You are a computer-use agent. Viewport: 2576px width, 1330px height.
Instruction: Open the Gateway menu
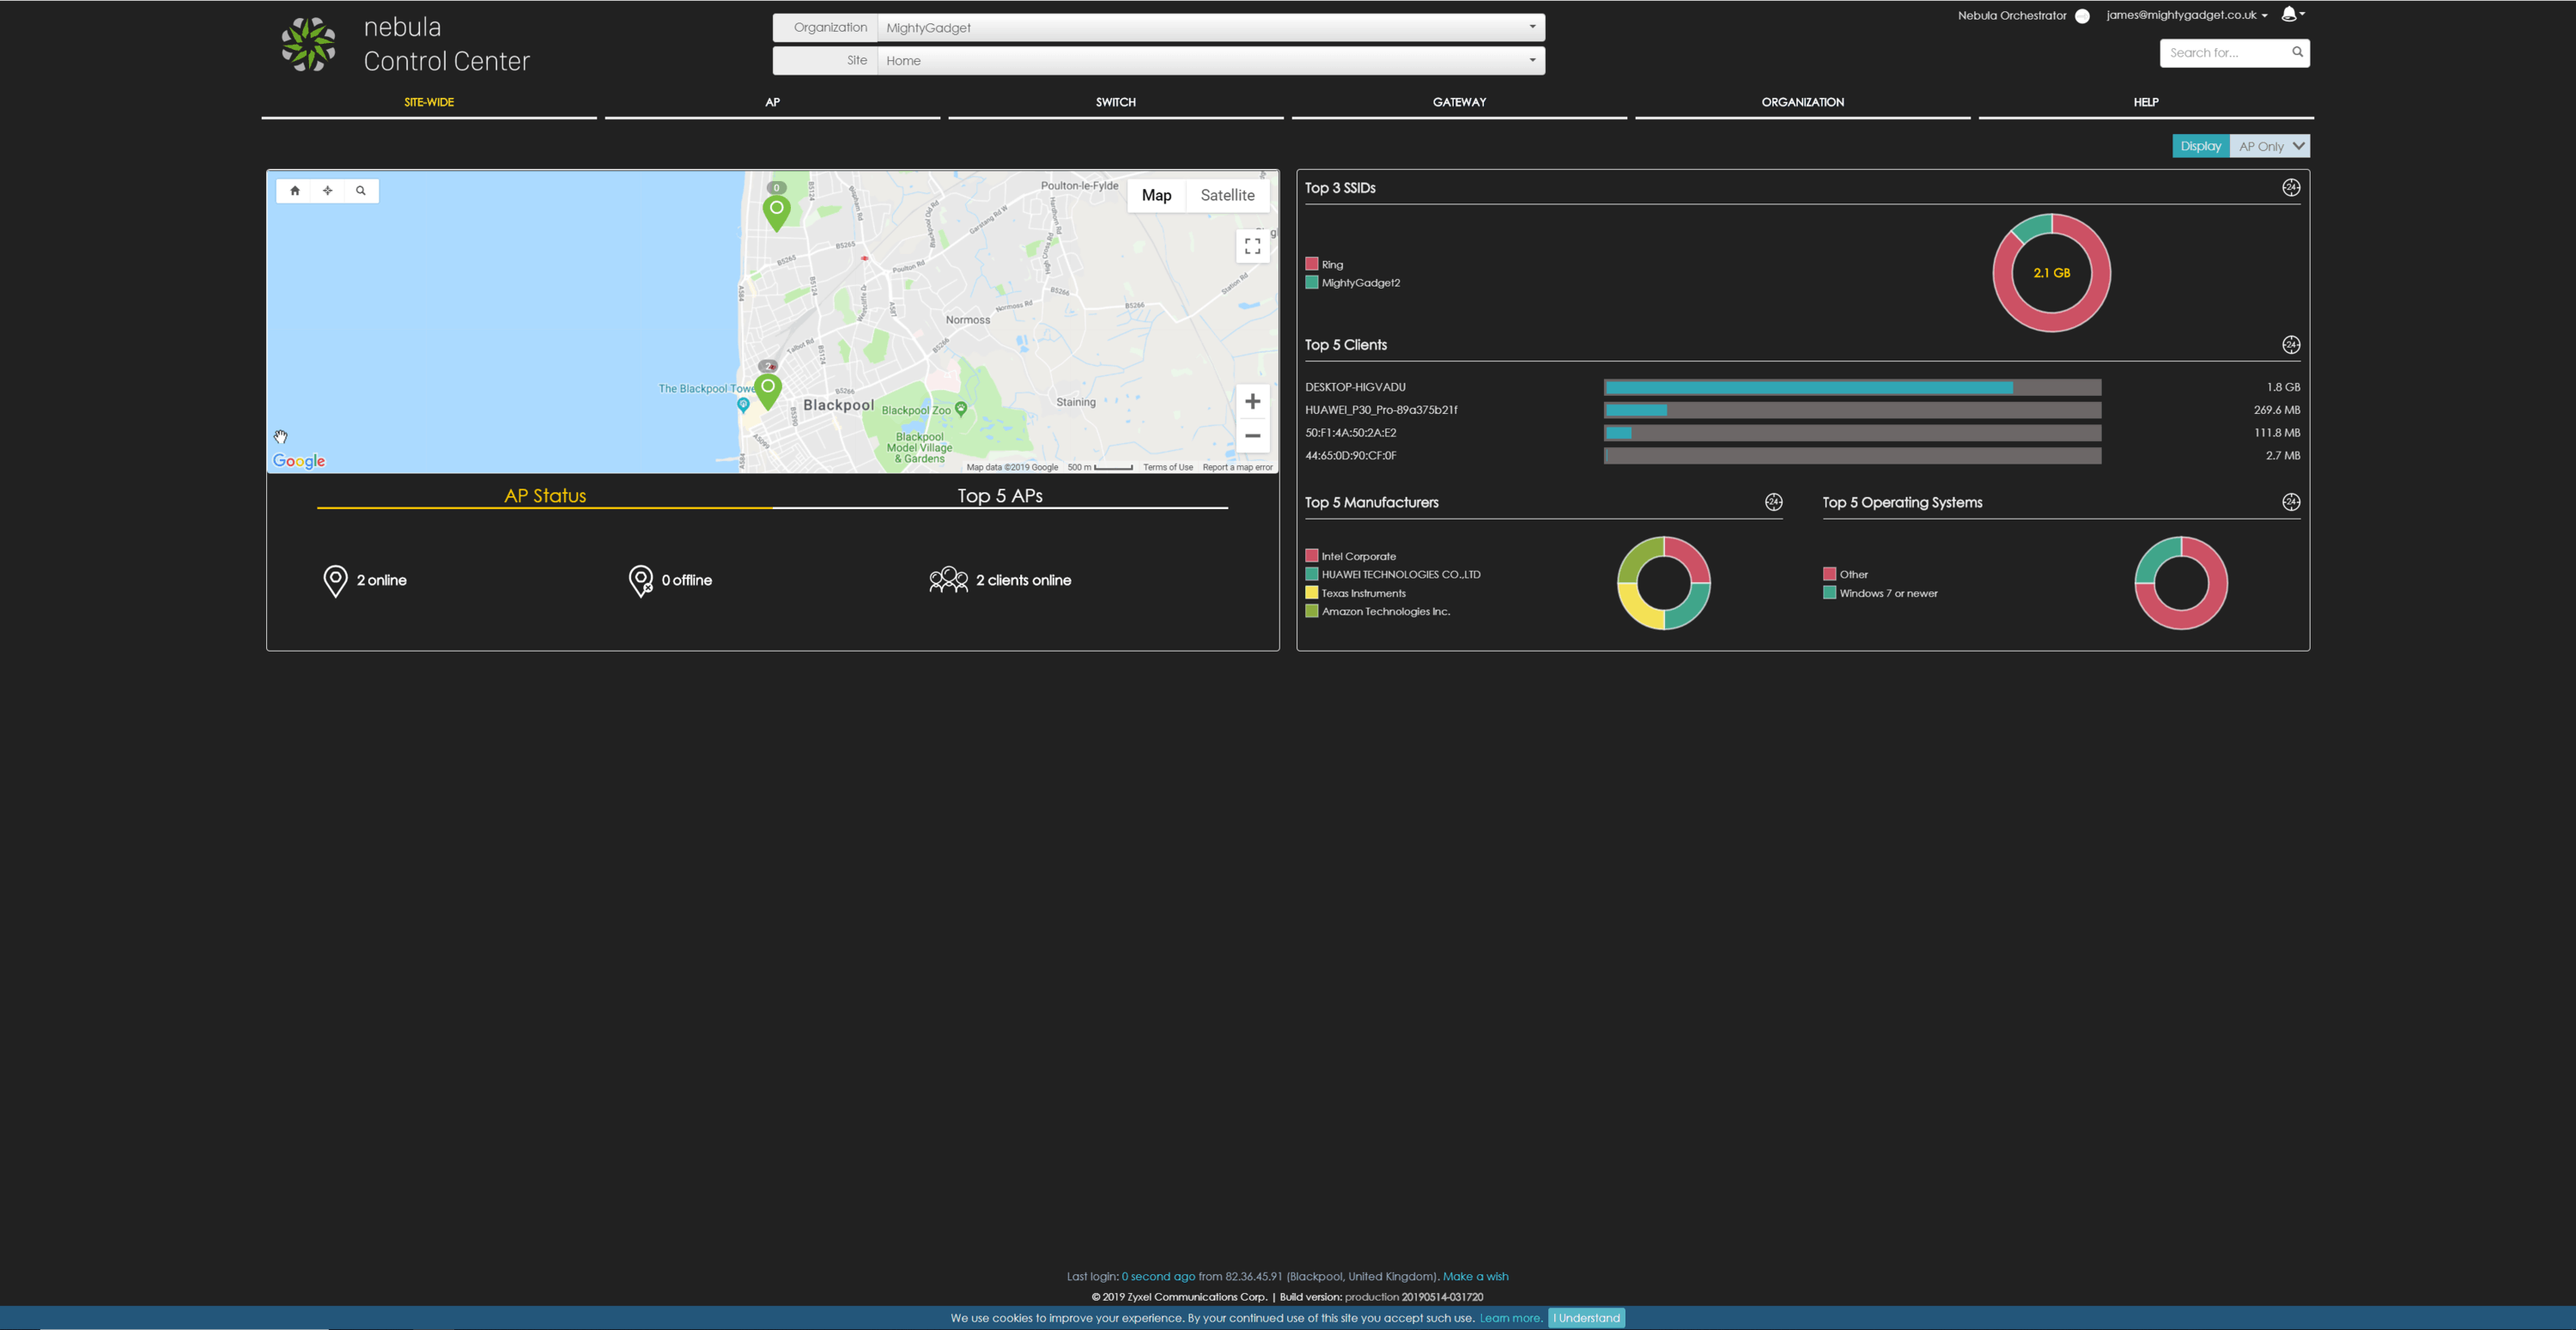(x=1459, y=102)
